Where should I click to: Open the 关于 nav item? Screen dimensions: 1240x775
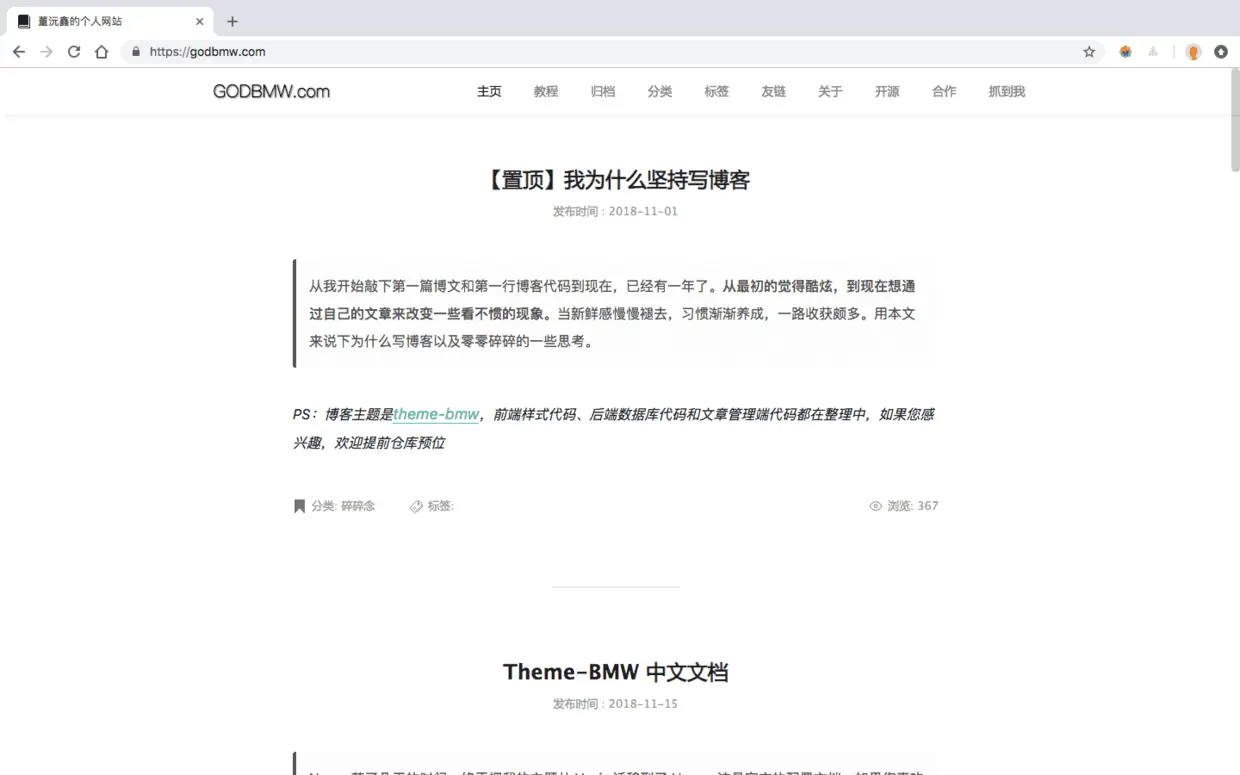click(831, 91)
